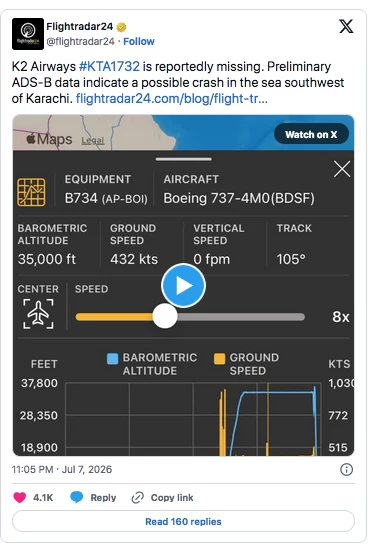Open the Flightradar24 profile avatar
Viewport: 377px width, 546px height.
(x=28, y=34)
